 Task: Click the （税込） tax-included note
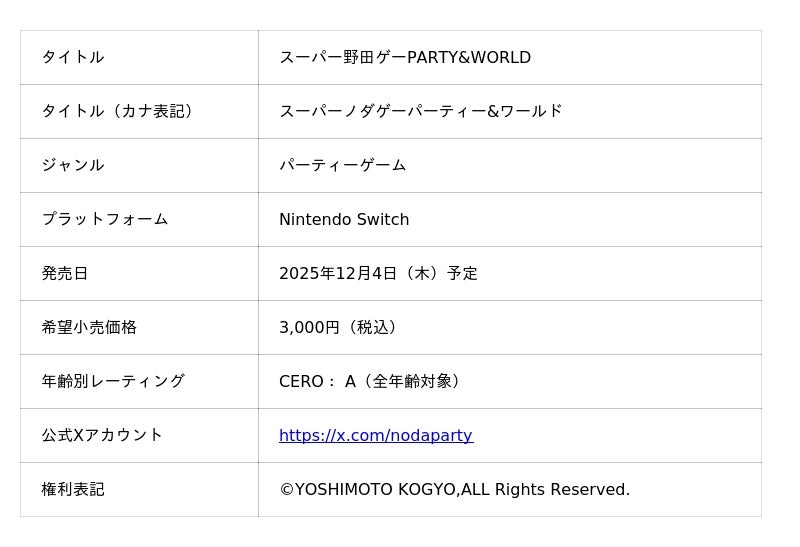[372, 328]
